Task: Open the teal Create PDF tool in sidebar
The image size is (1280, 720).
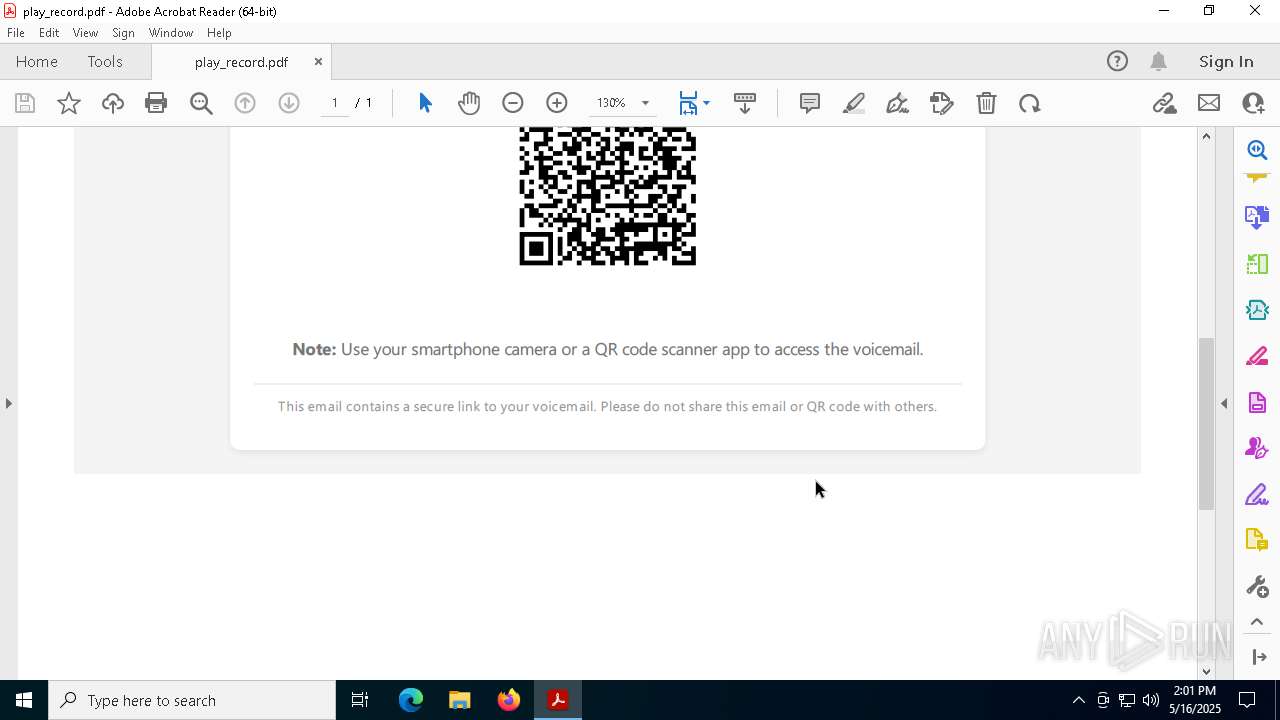Action: [x=1257, y=310]
